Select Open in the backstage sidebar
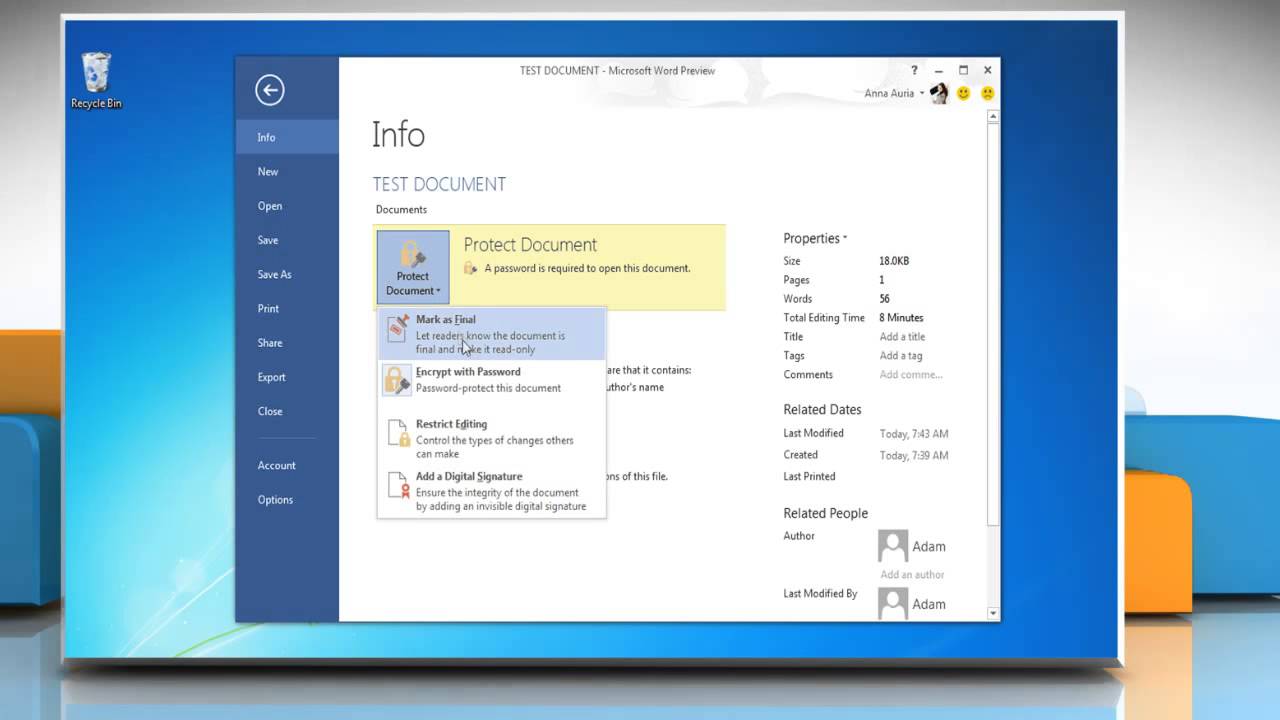The image size is (1280, 720). (x=287, y=206)
